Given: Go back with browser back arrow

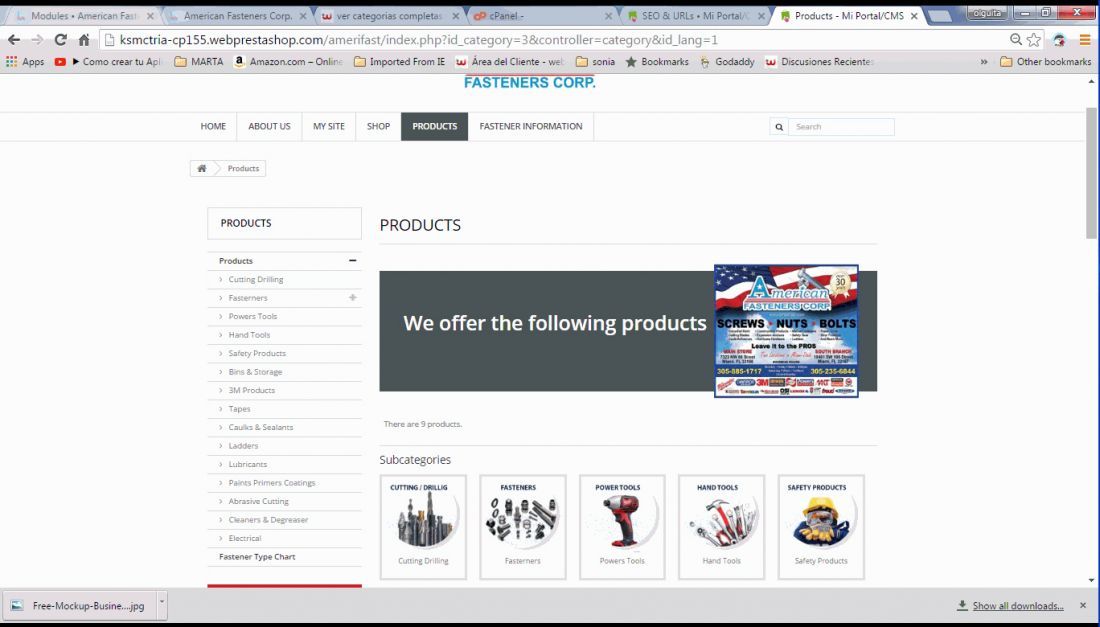Looking at the screenshot, I should pos(14,40).
